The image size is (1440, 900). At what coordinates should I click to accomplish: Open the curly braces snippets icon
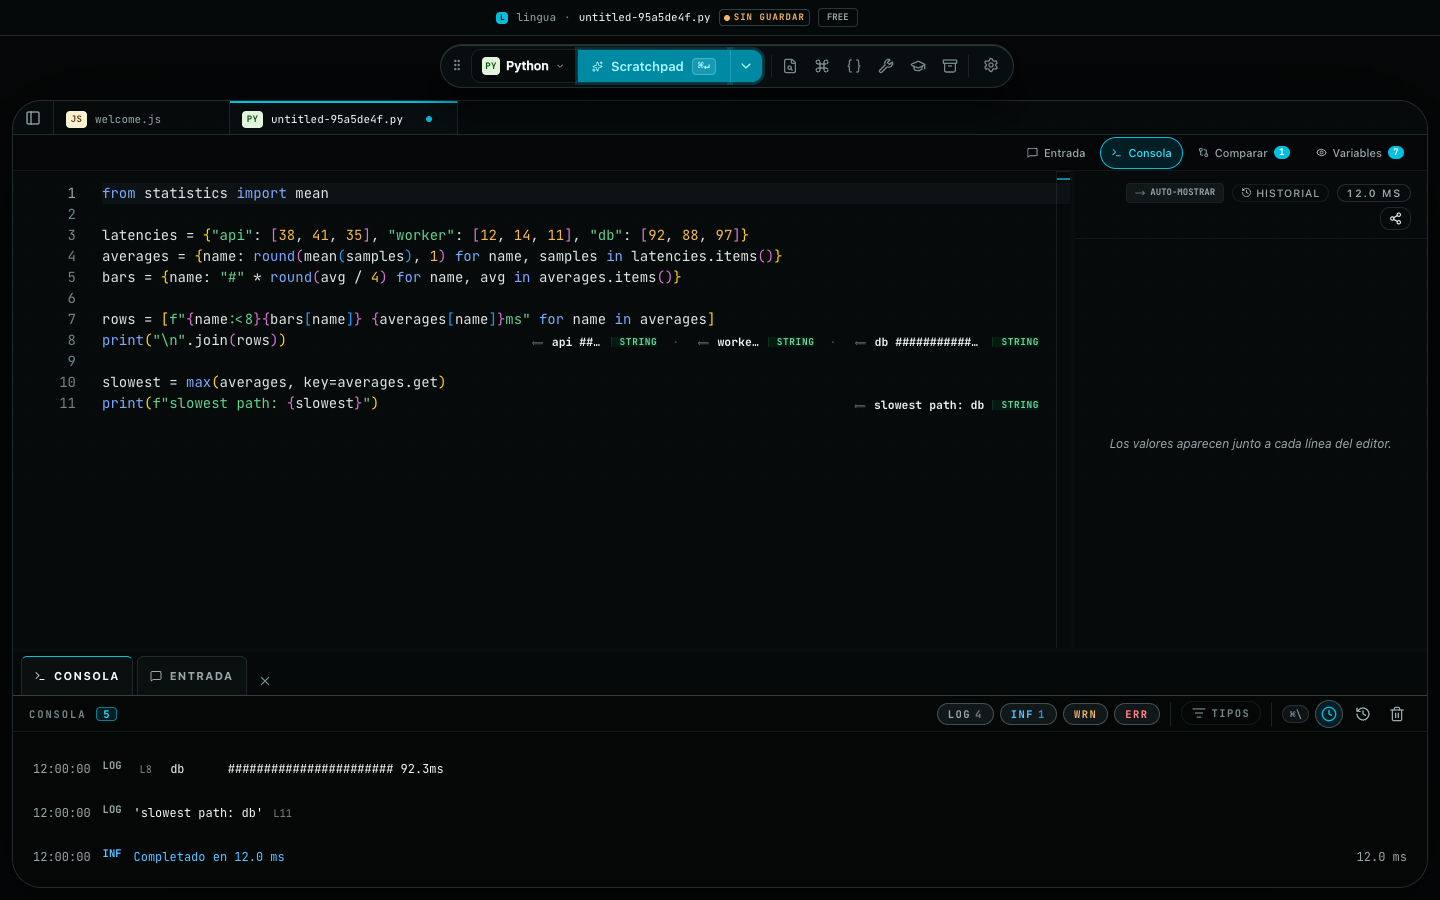point(854,66)
